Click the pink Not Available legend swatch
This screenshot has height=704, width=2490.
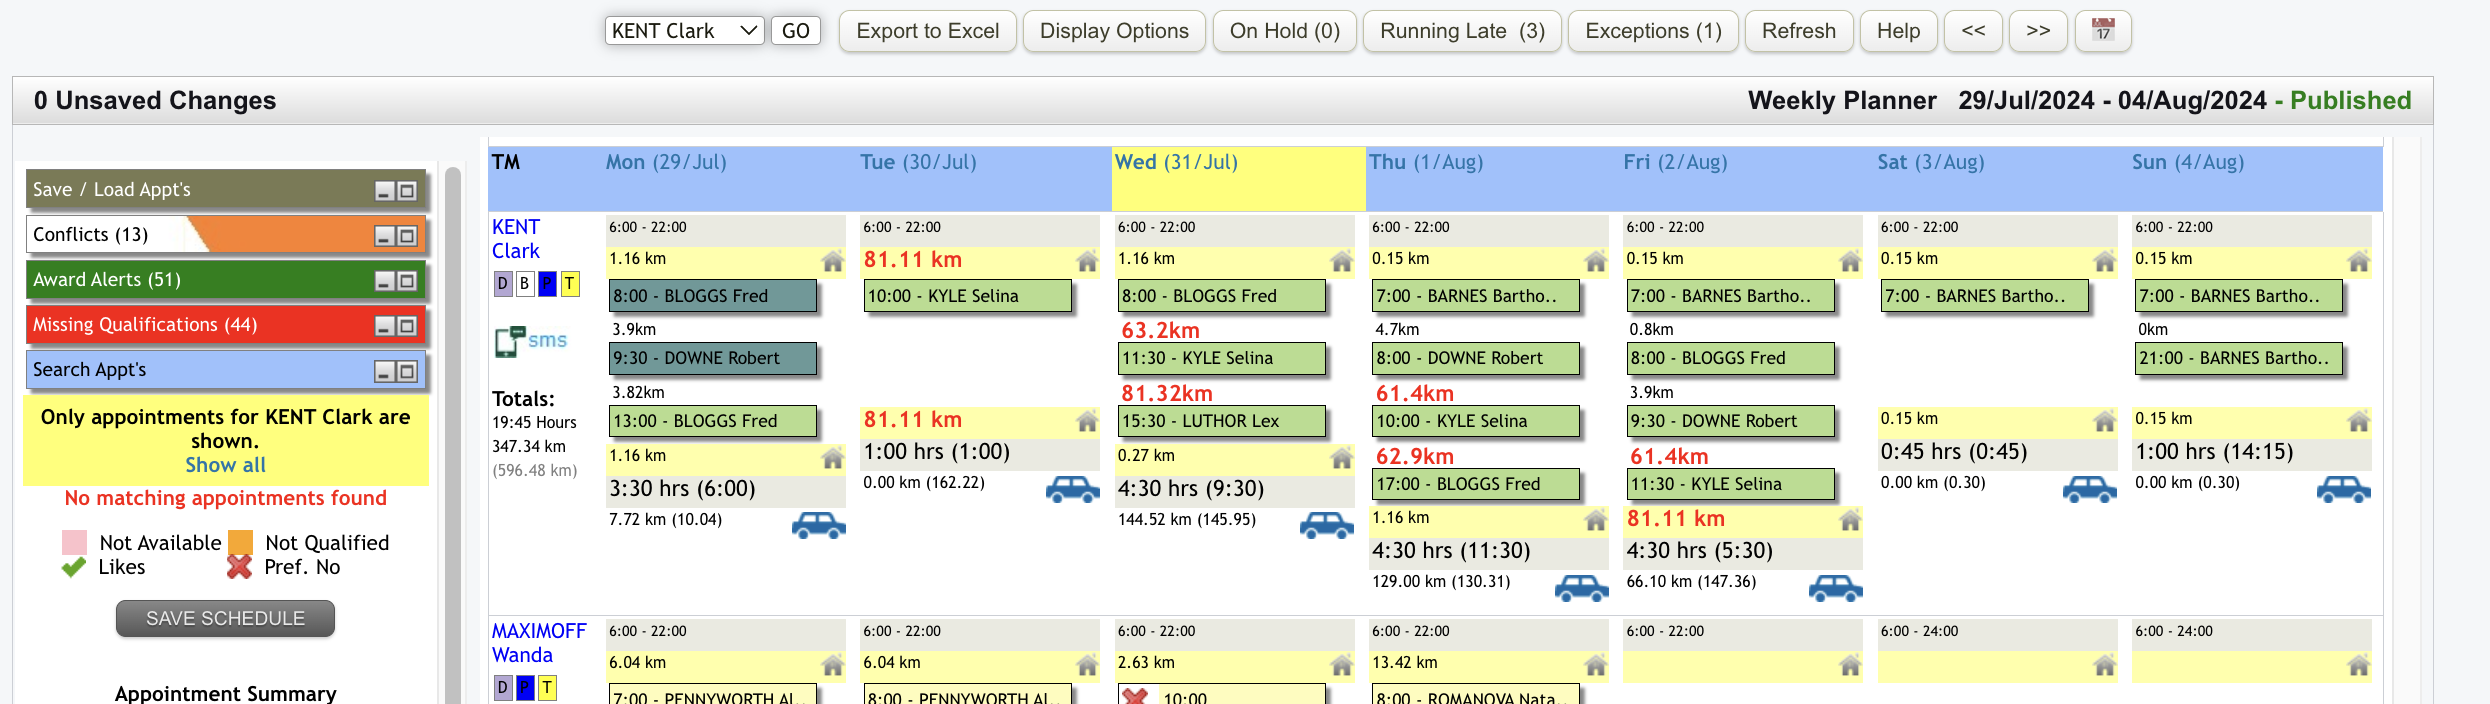[74, 542]
